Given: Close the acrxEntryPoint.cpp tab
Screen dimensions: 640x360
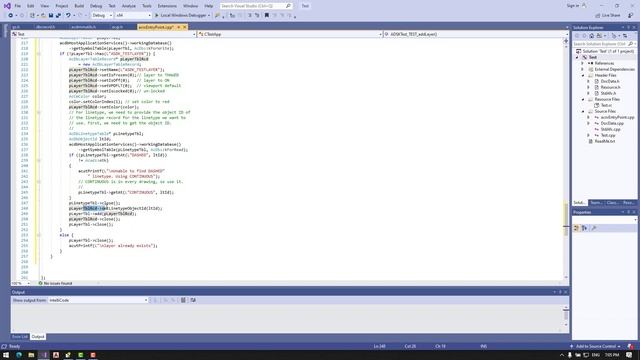Looking at the screenshot, I should (184, 27).
